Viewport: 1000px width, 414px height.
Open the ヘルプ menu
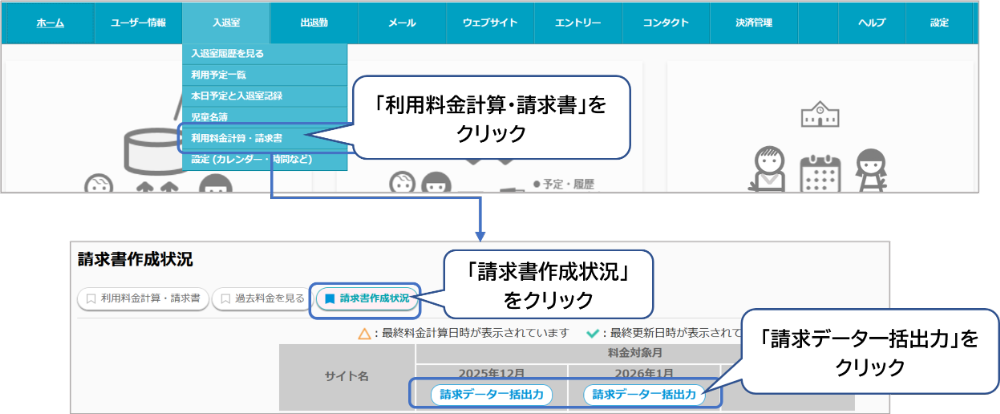tap(858, 23)
